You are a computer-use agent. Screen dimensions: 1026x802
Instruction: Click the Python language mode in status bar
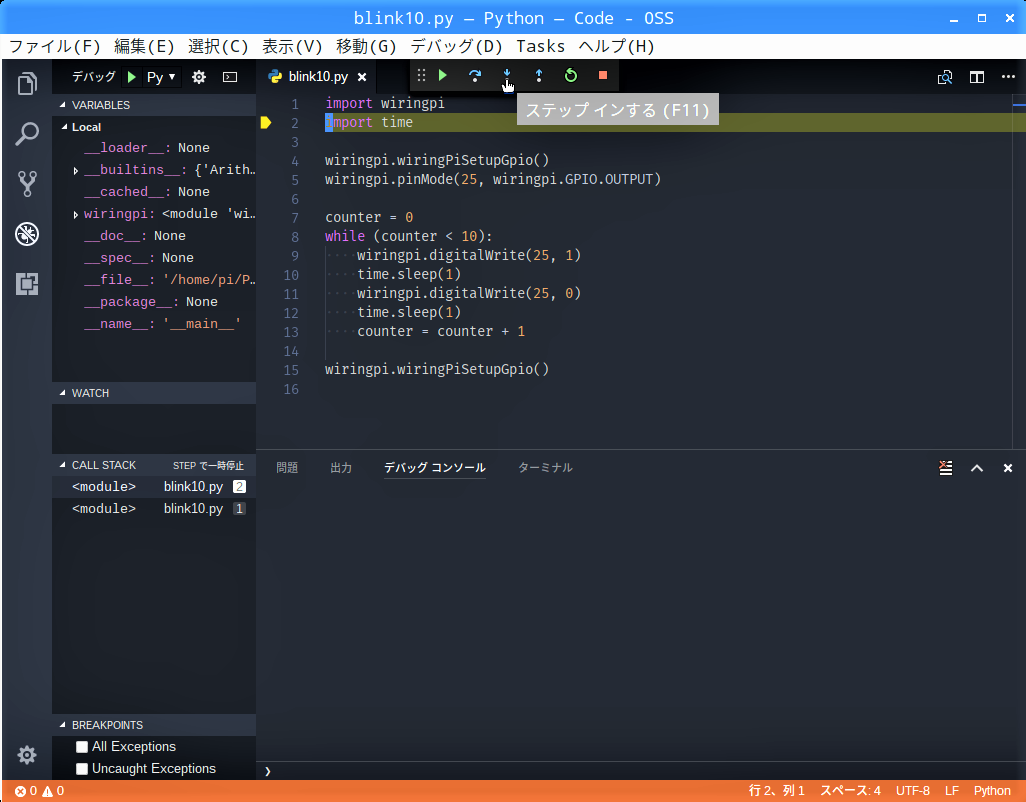click(x=992, y=791)
